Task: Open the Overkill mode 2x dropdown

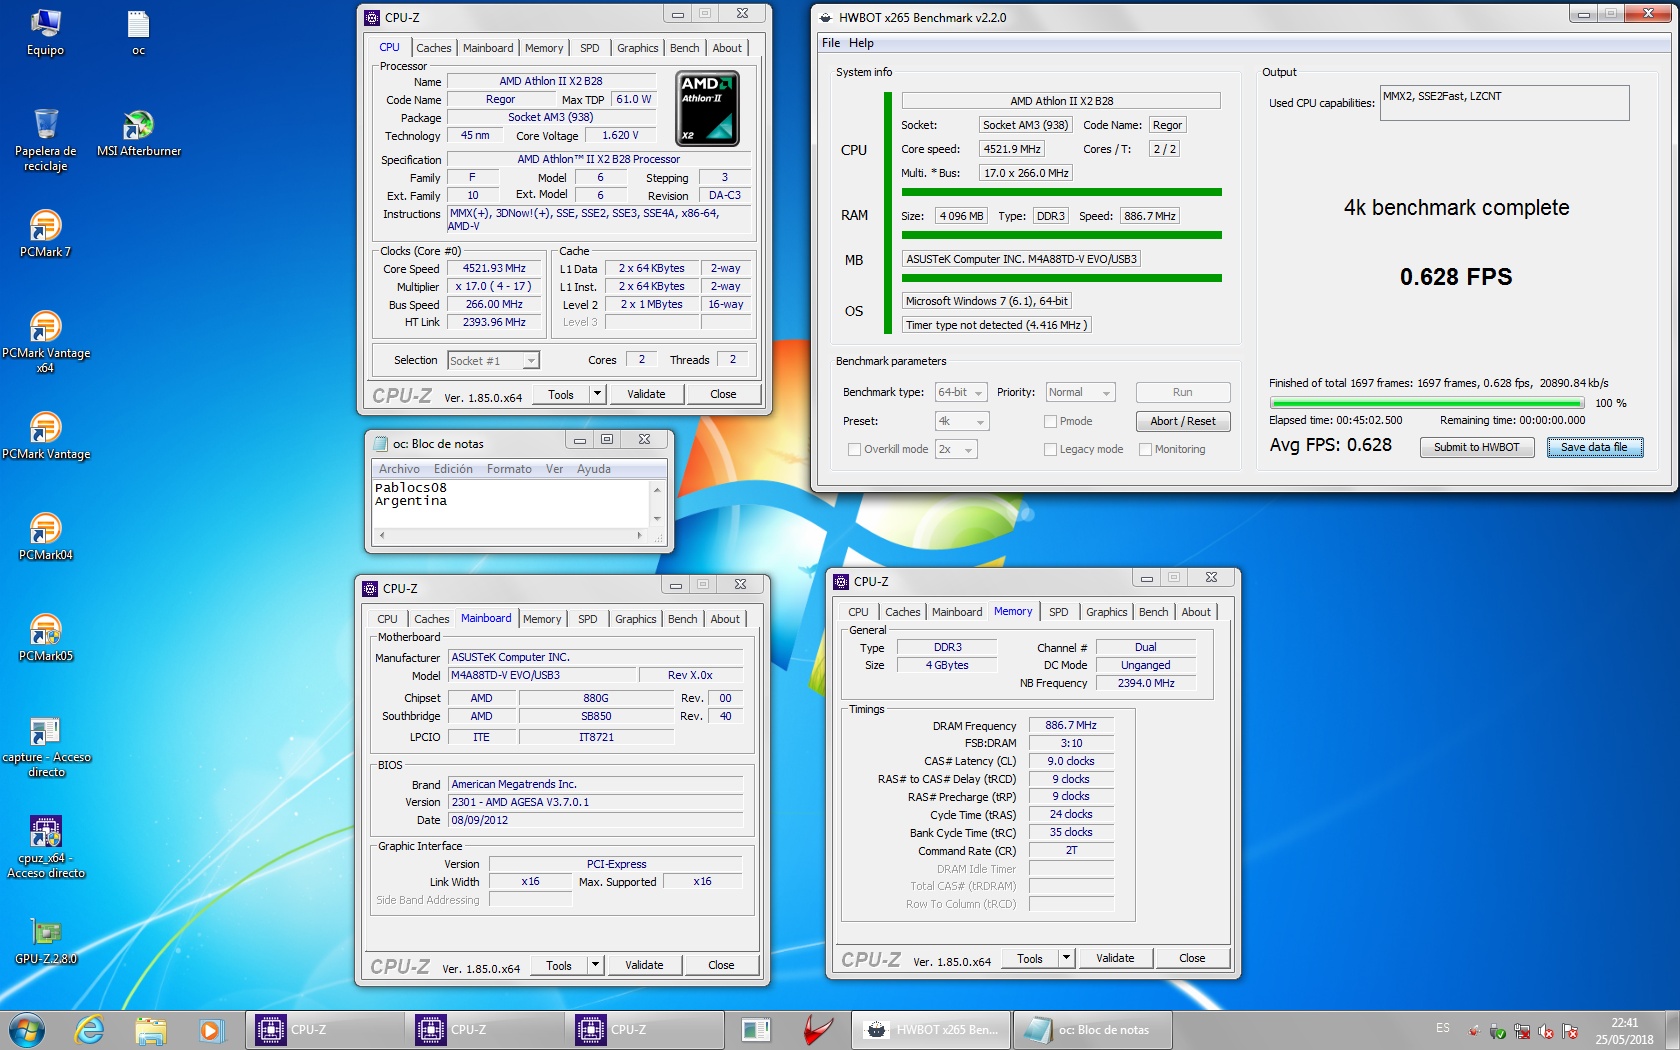Action: click(x=956, y=449)
